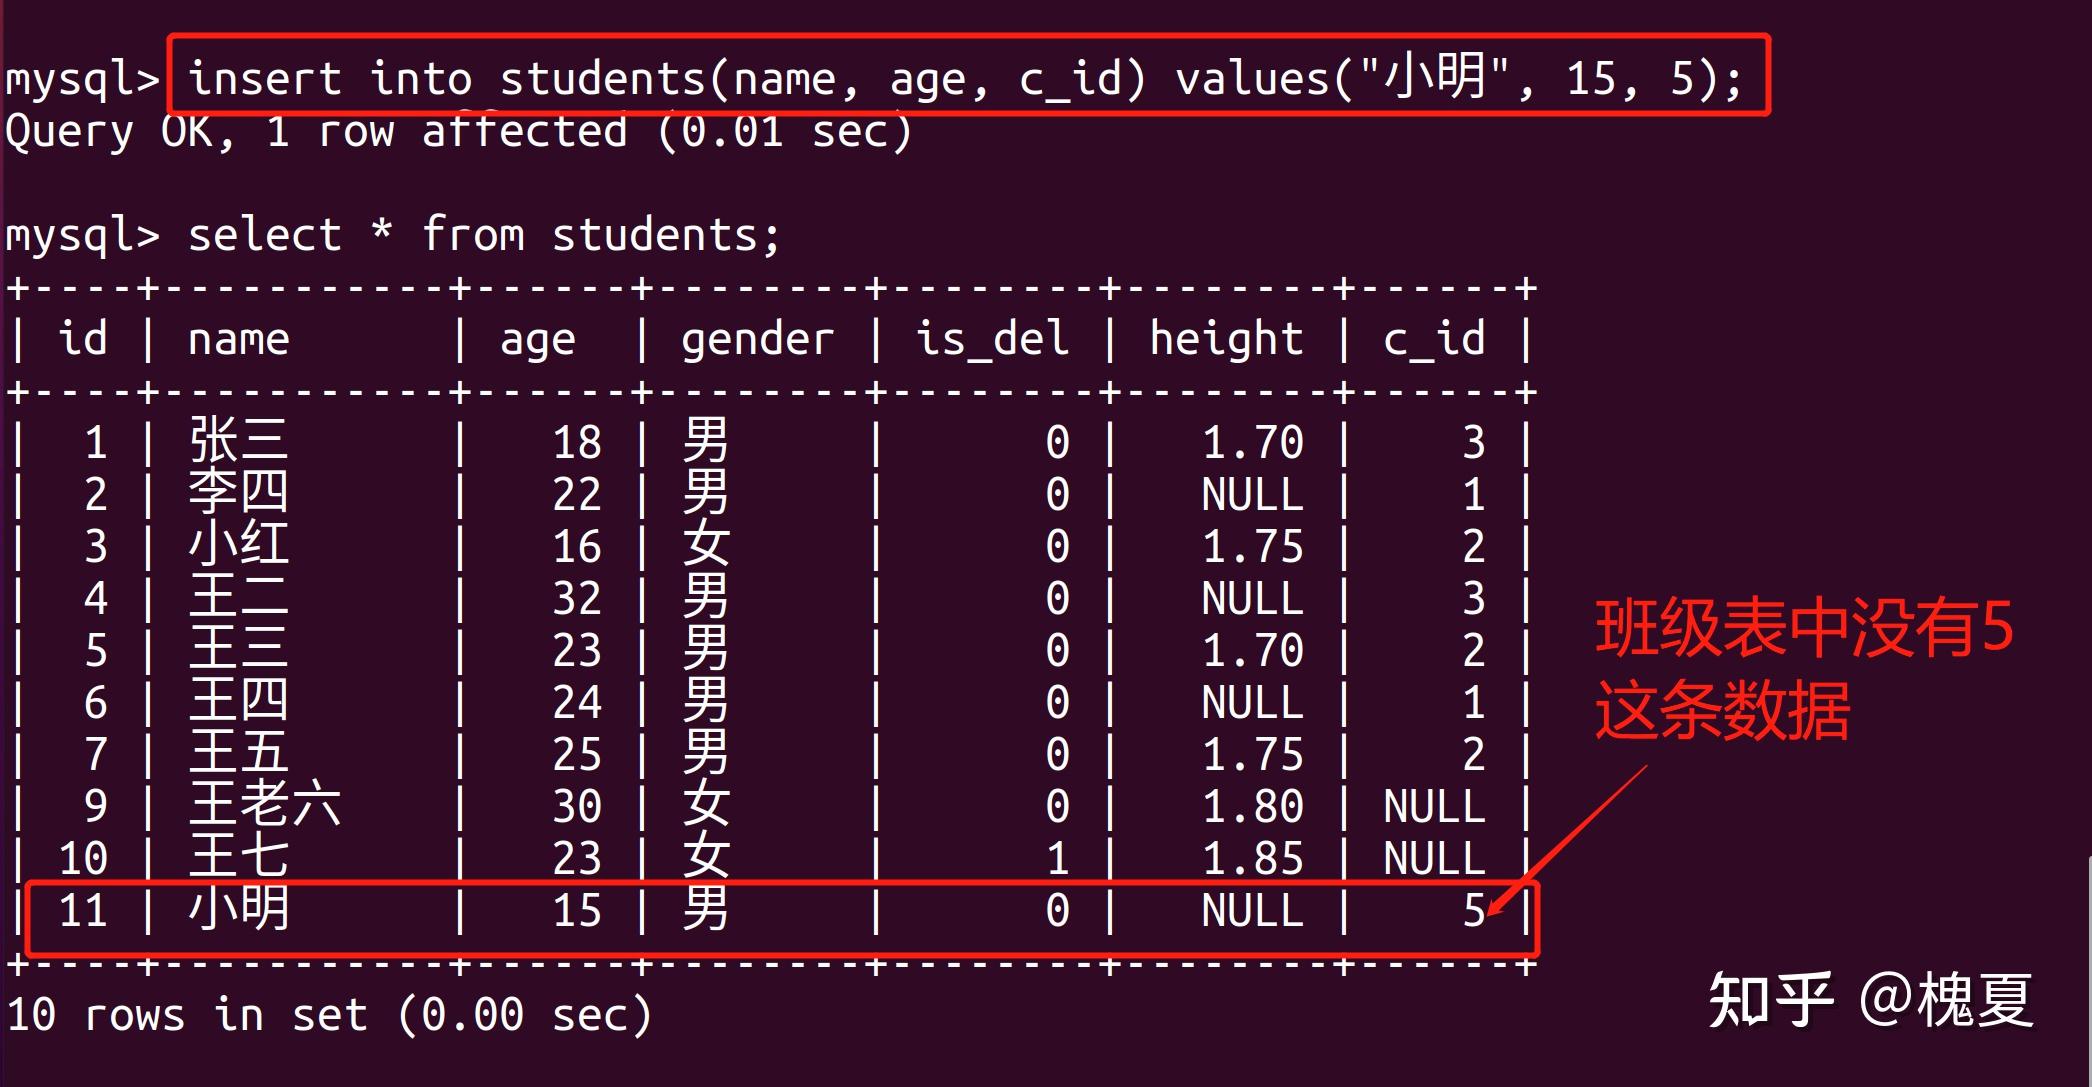The width and height of the screenshot is (2092, 1087).
Task: Select the name cell 小红
Action: coord(239,545)
